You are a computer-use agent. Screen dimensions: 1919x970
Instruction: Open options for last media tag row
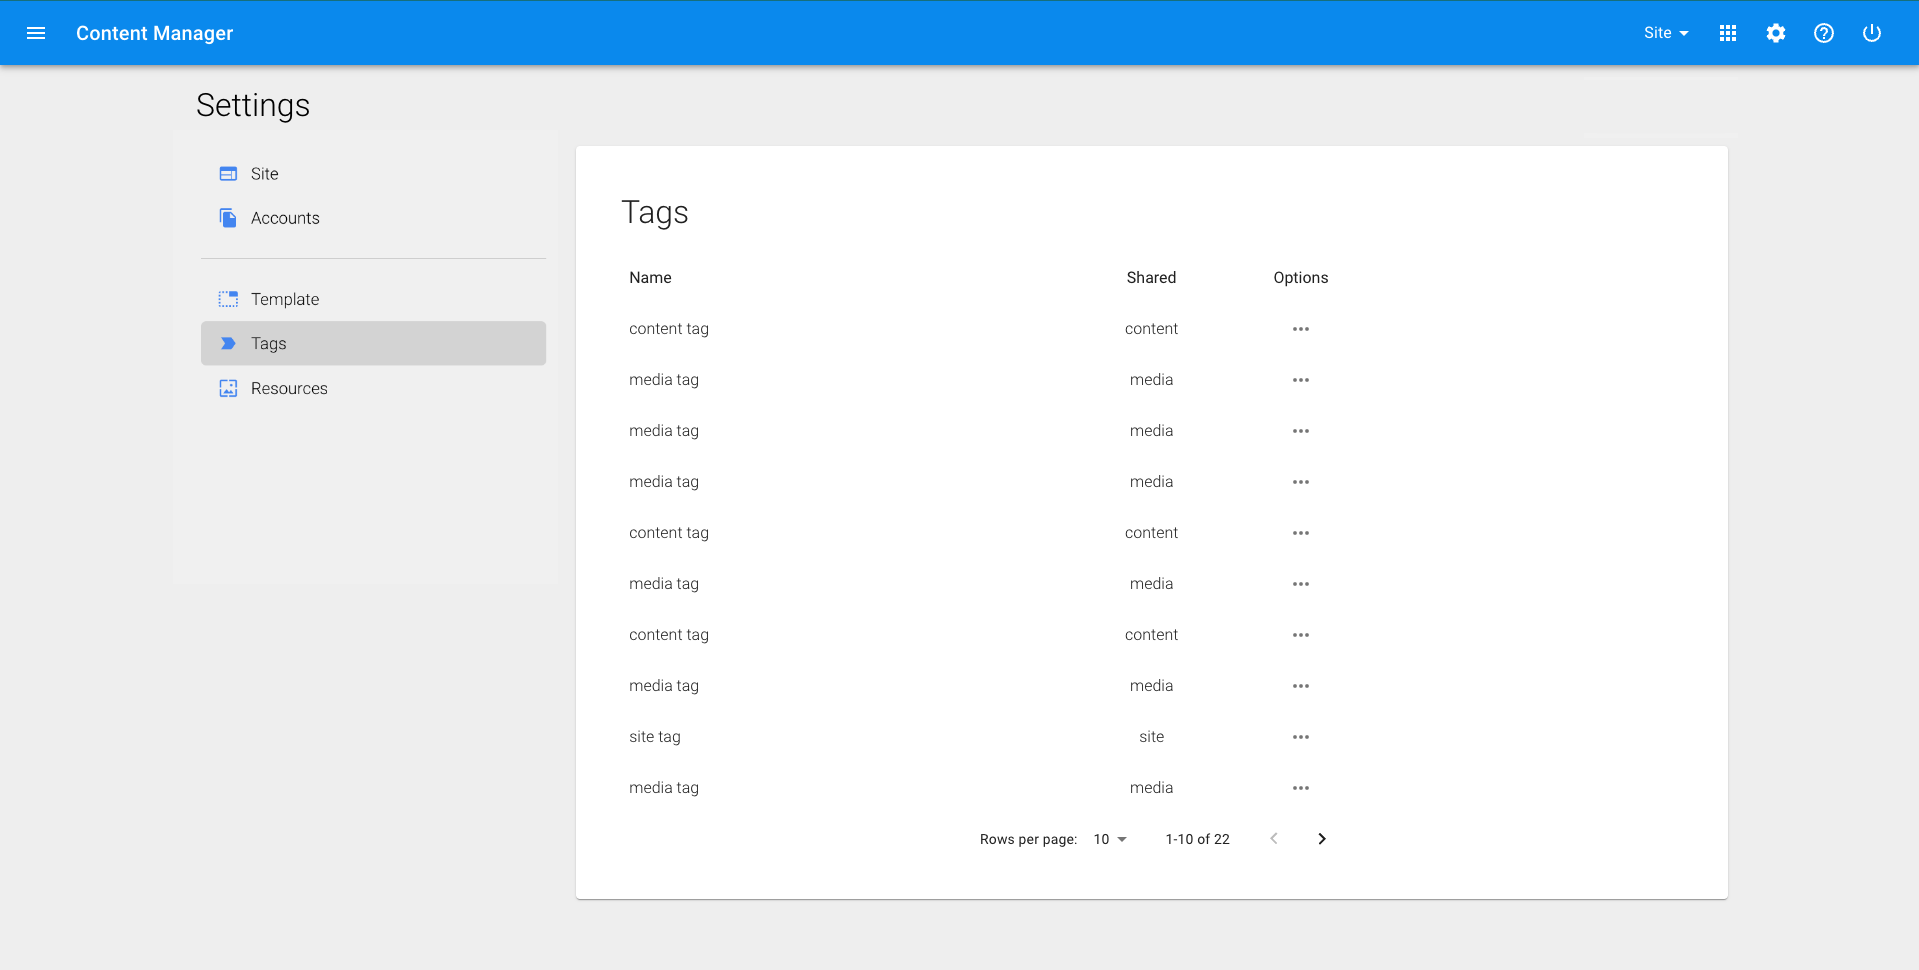[1300, 788]
